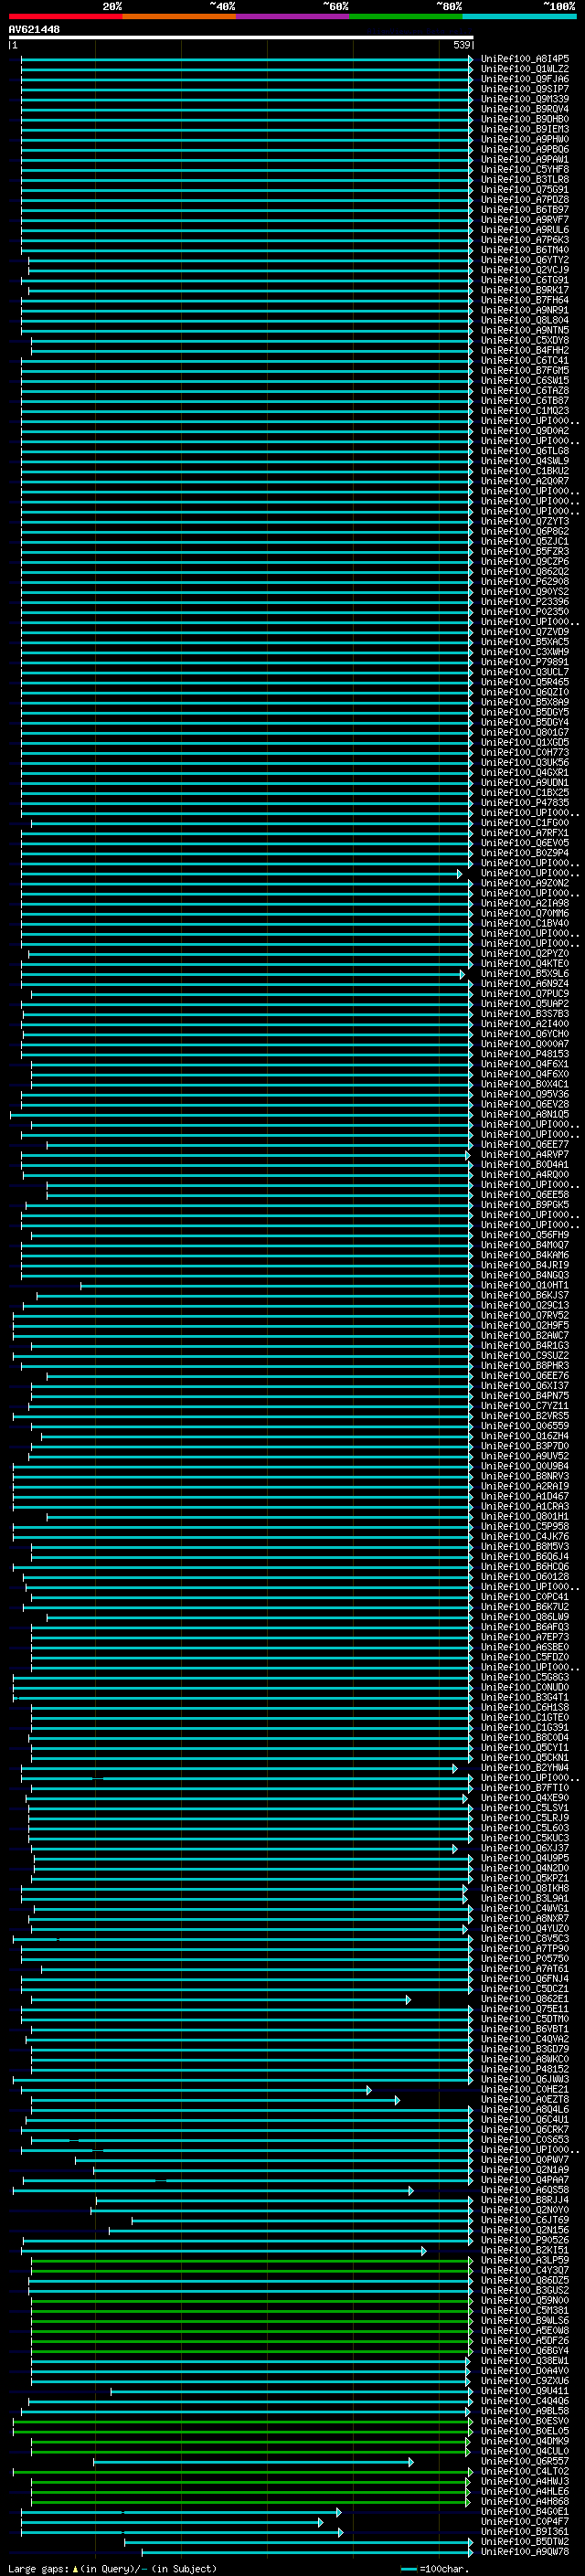
Task: Open hit UniRef100_A9NTN5
Action: click(524, 330)
